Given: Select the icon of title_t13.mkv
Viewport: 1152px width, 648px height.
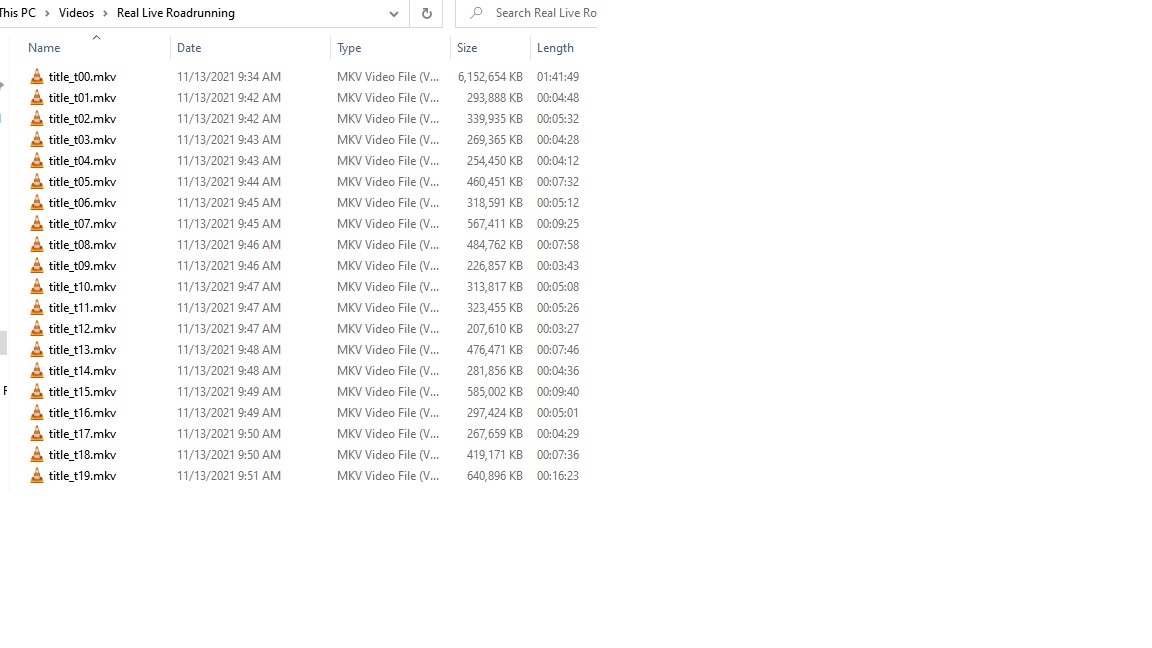Looking at the screenshot, I should click(x=37, y=350).
